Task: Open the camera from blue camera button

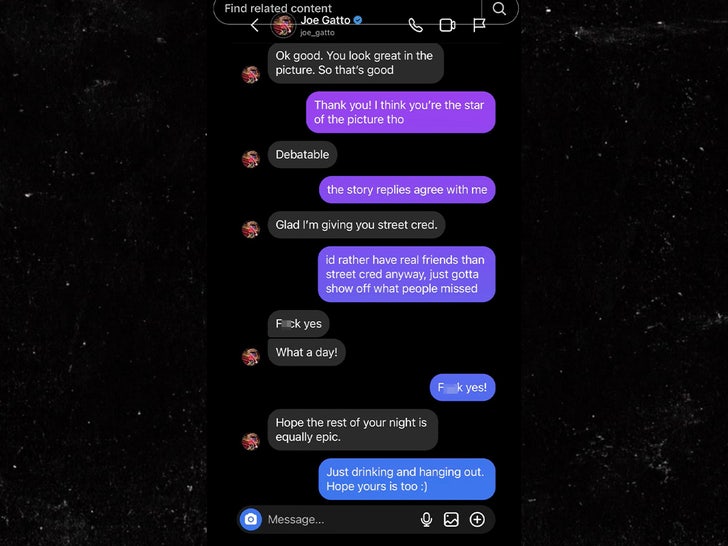Action: click(251, 519)
